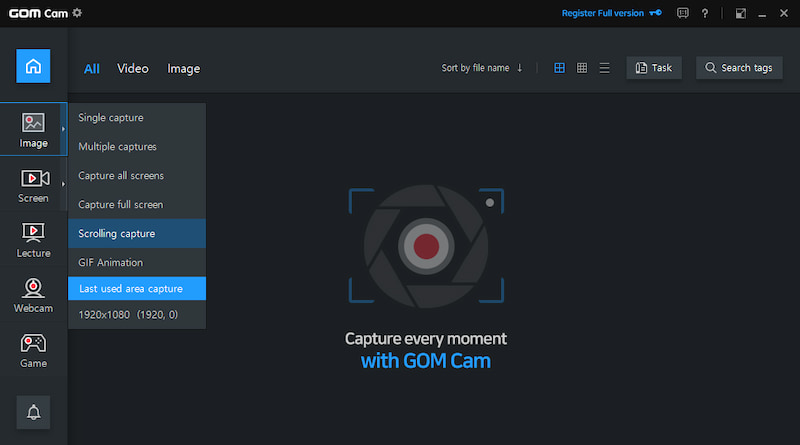Click the Search tags field
The height and width of the screenshot is (445, 800).
pos(739,68)
